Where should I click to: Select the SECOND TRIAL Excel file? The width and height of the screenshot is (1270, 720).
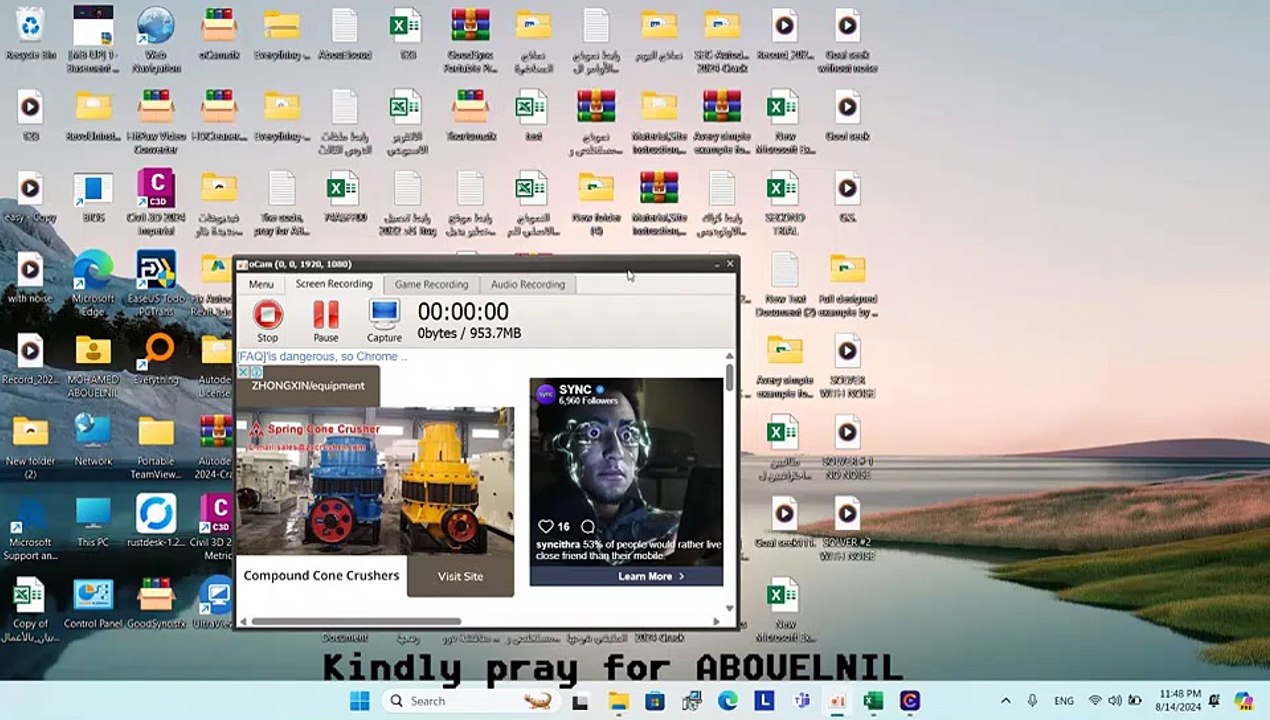(x=784, y=203)
